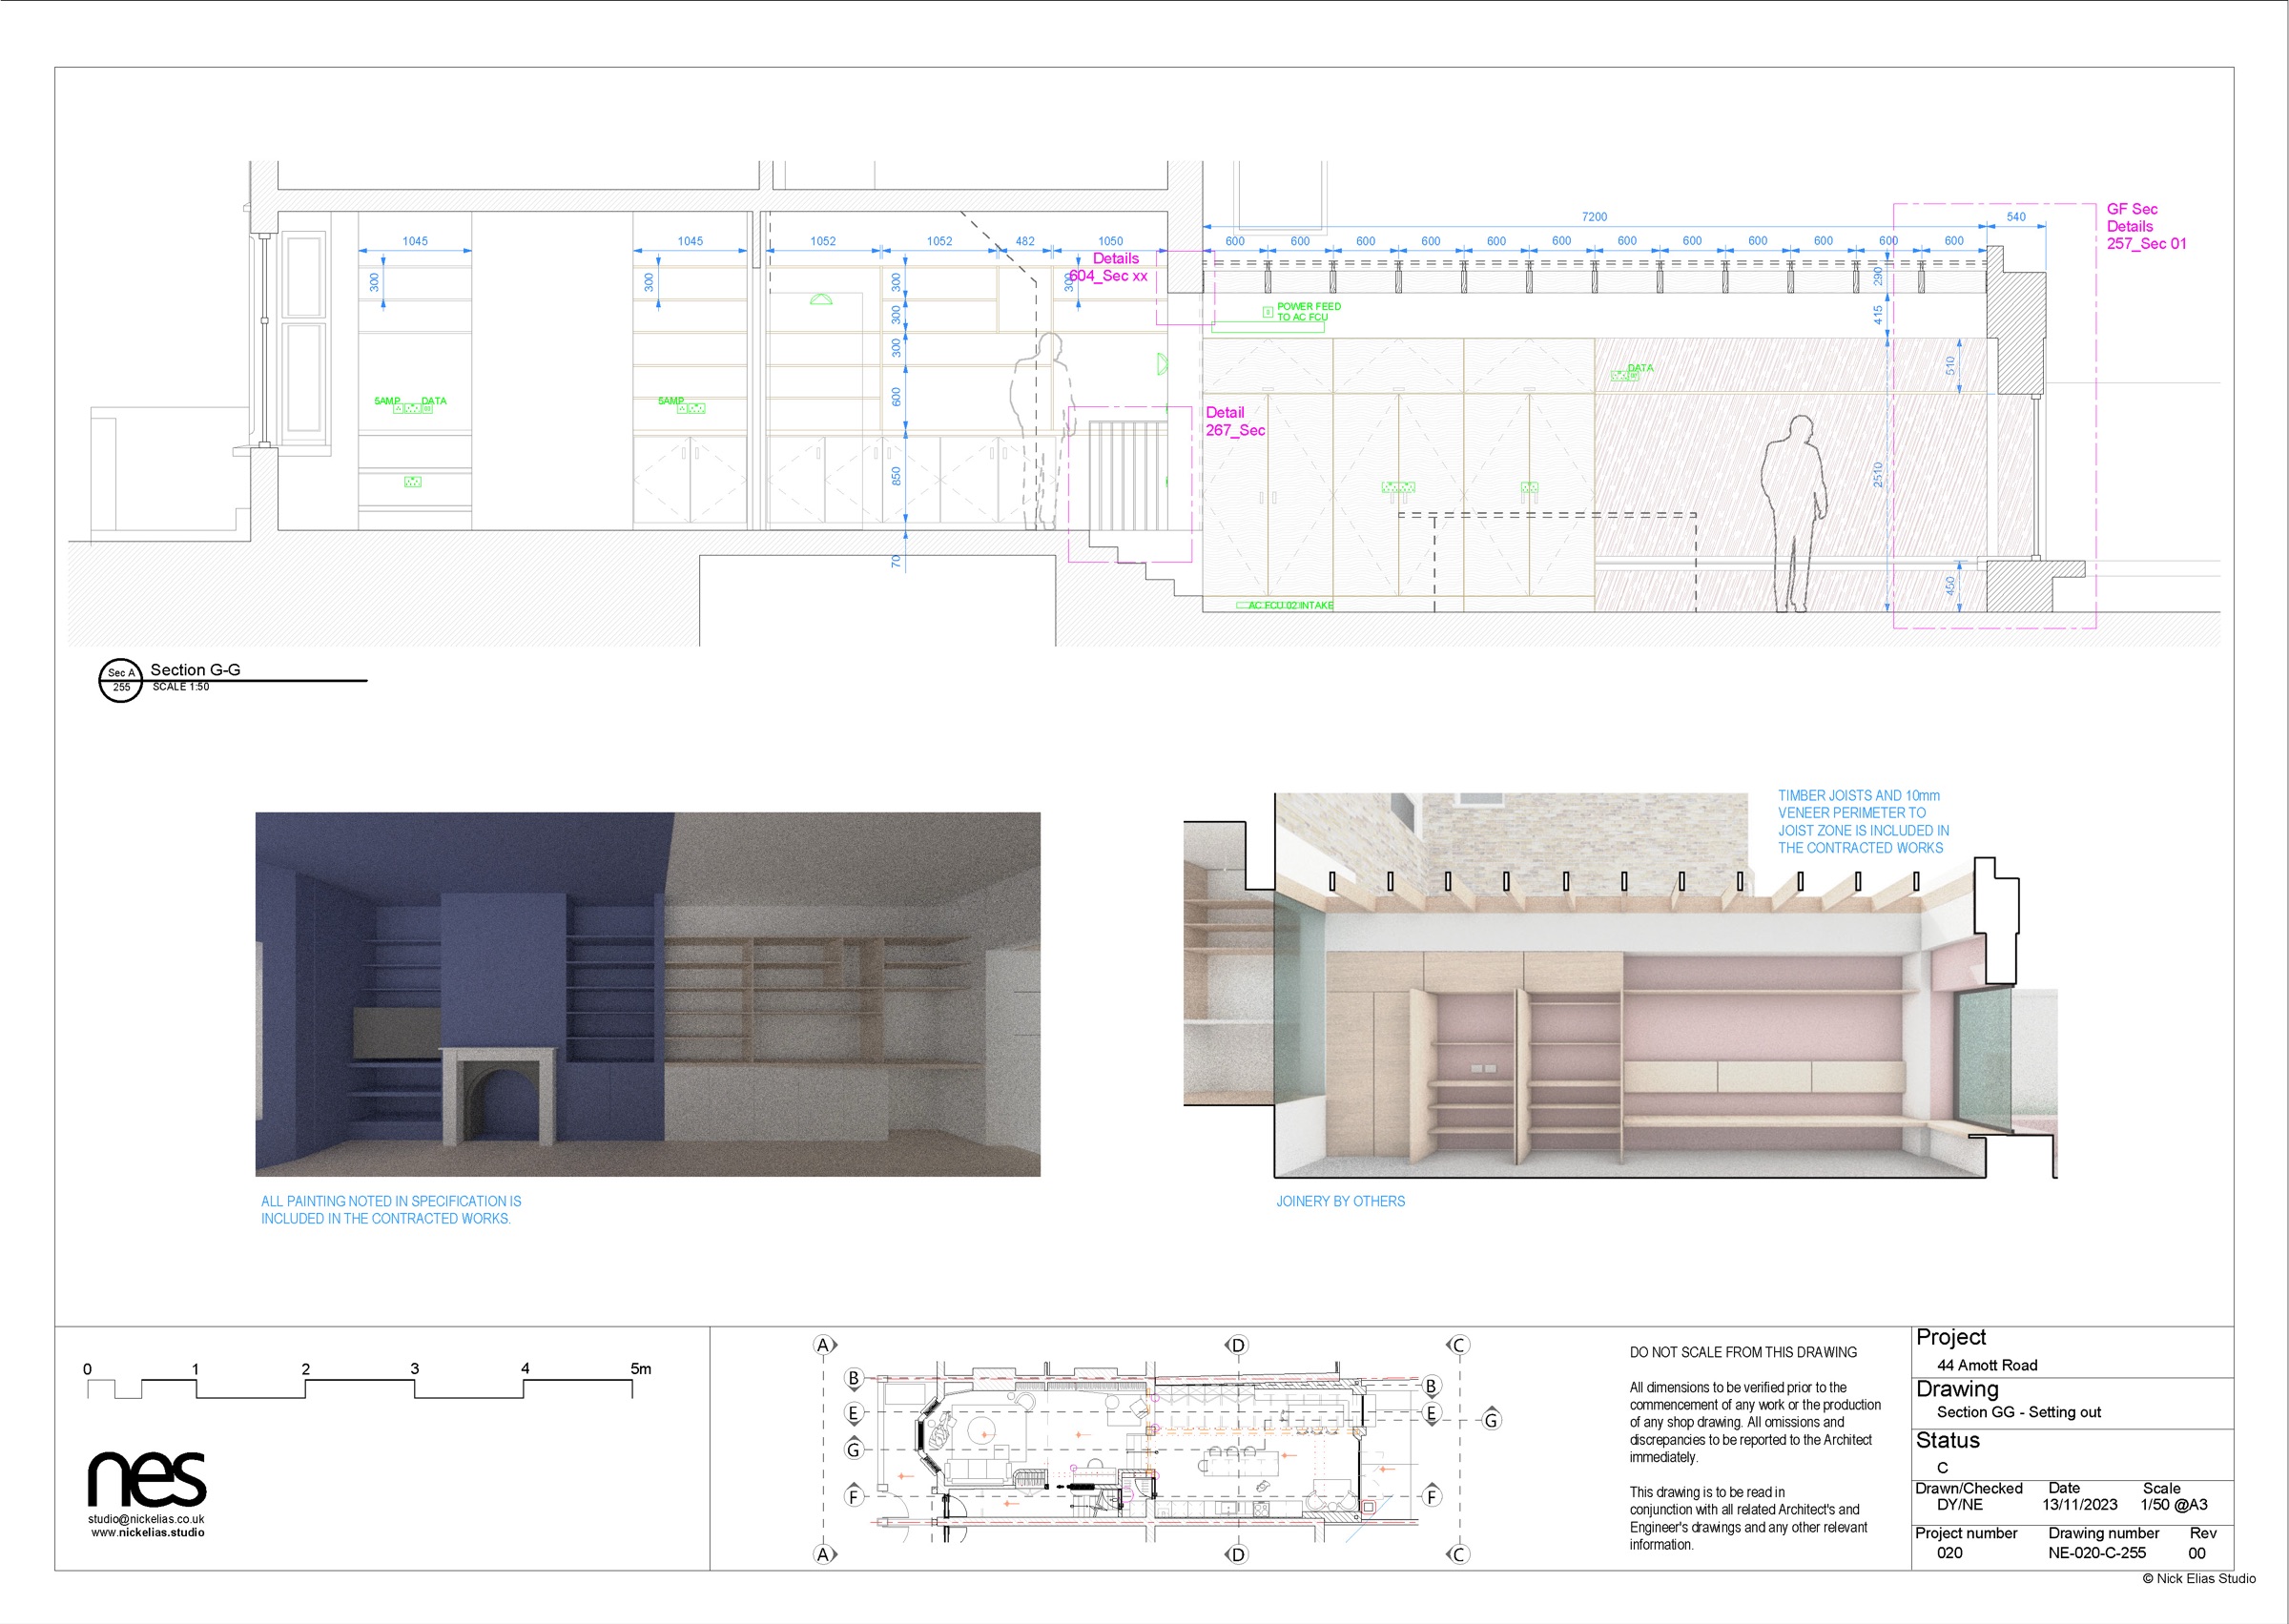This screenshot has width=2289, height=1624.
Task: Click the revision value 00
Action: click(2197, 1553)
